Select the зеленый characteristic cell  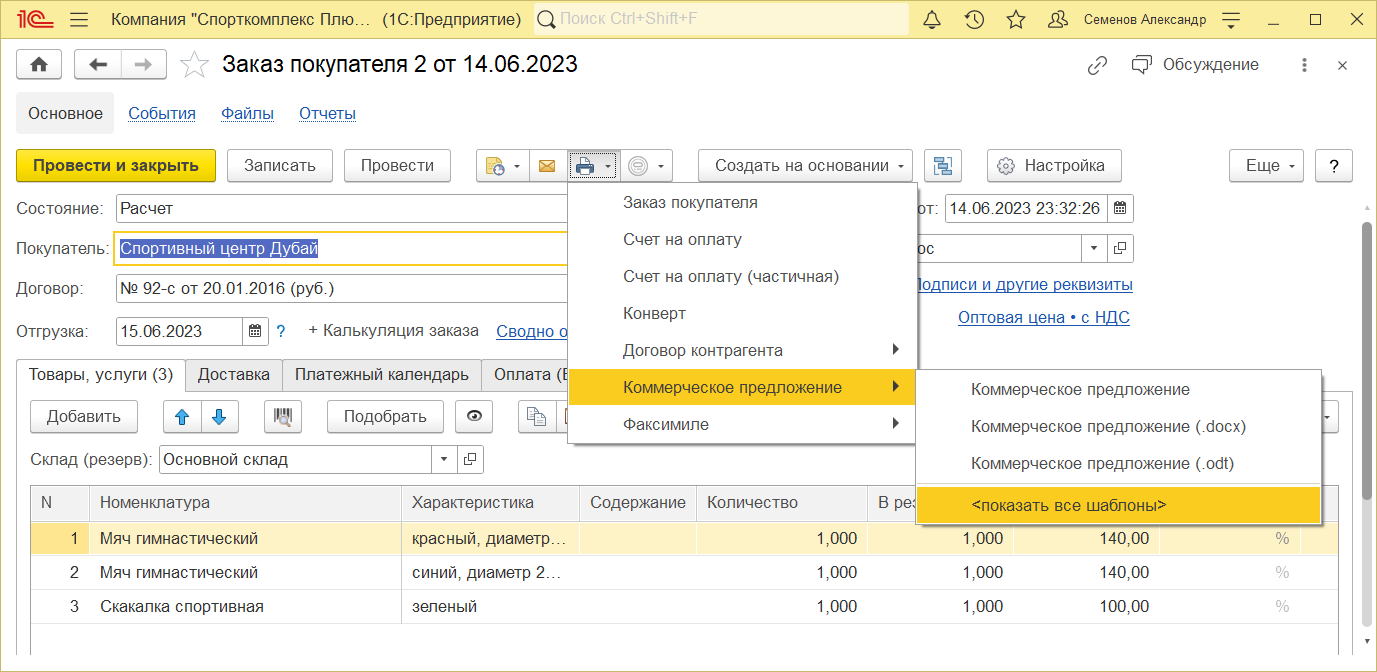[490, 606]
